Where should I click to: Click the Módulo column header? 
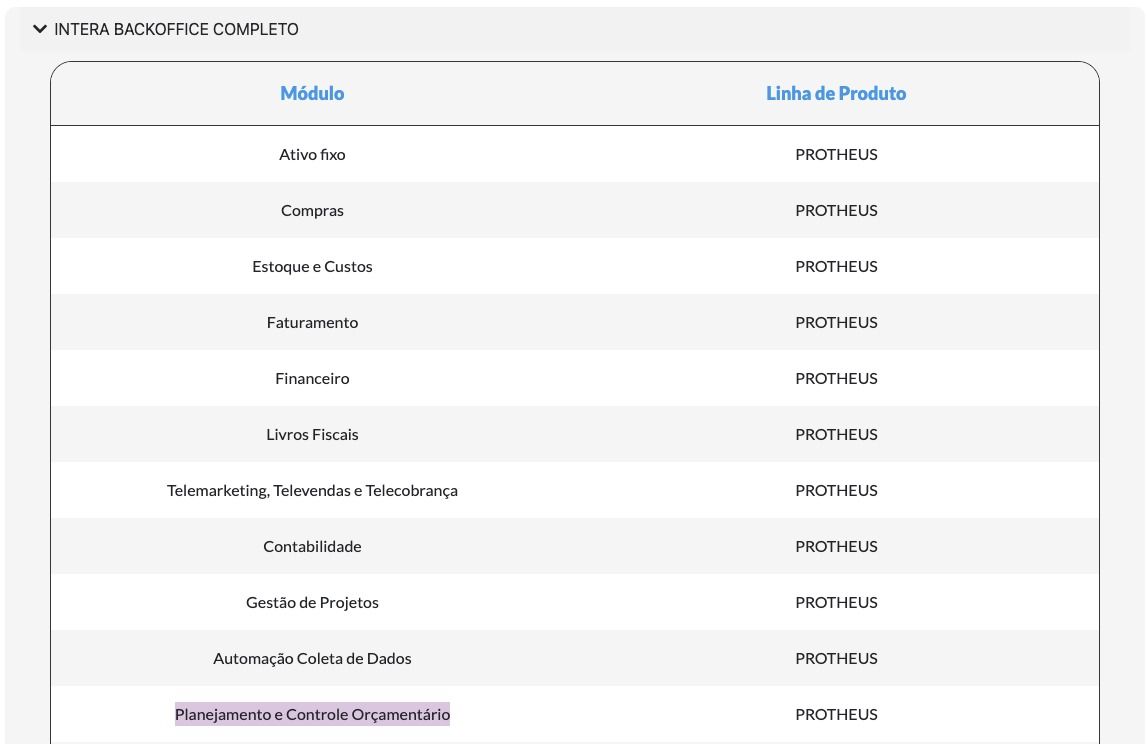[x=312, y=93]
